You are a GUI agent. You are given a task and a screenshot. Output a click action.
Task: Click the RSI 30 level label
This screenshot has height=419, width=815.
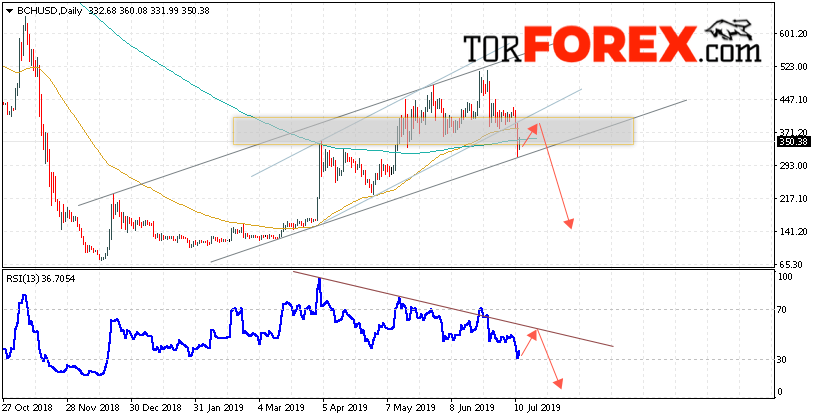(783, 360)
